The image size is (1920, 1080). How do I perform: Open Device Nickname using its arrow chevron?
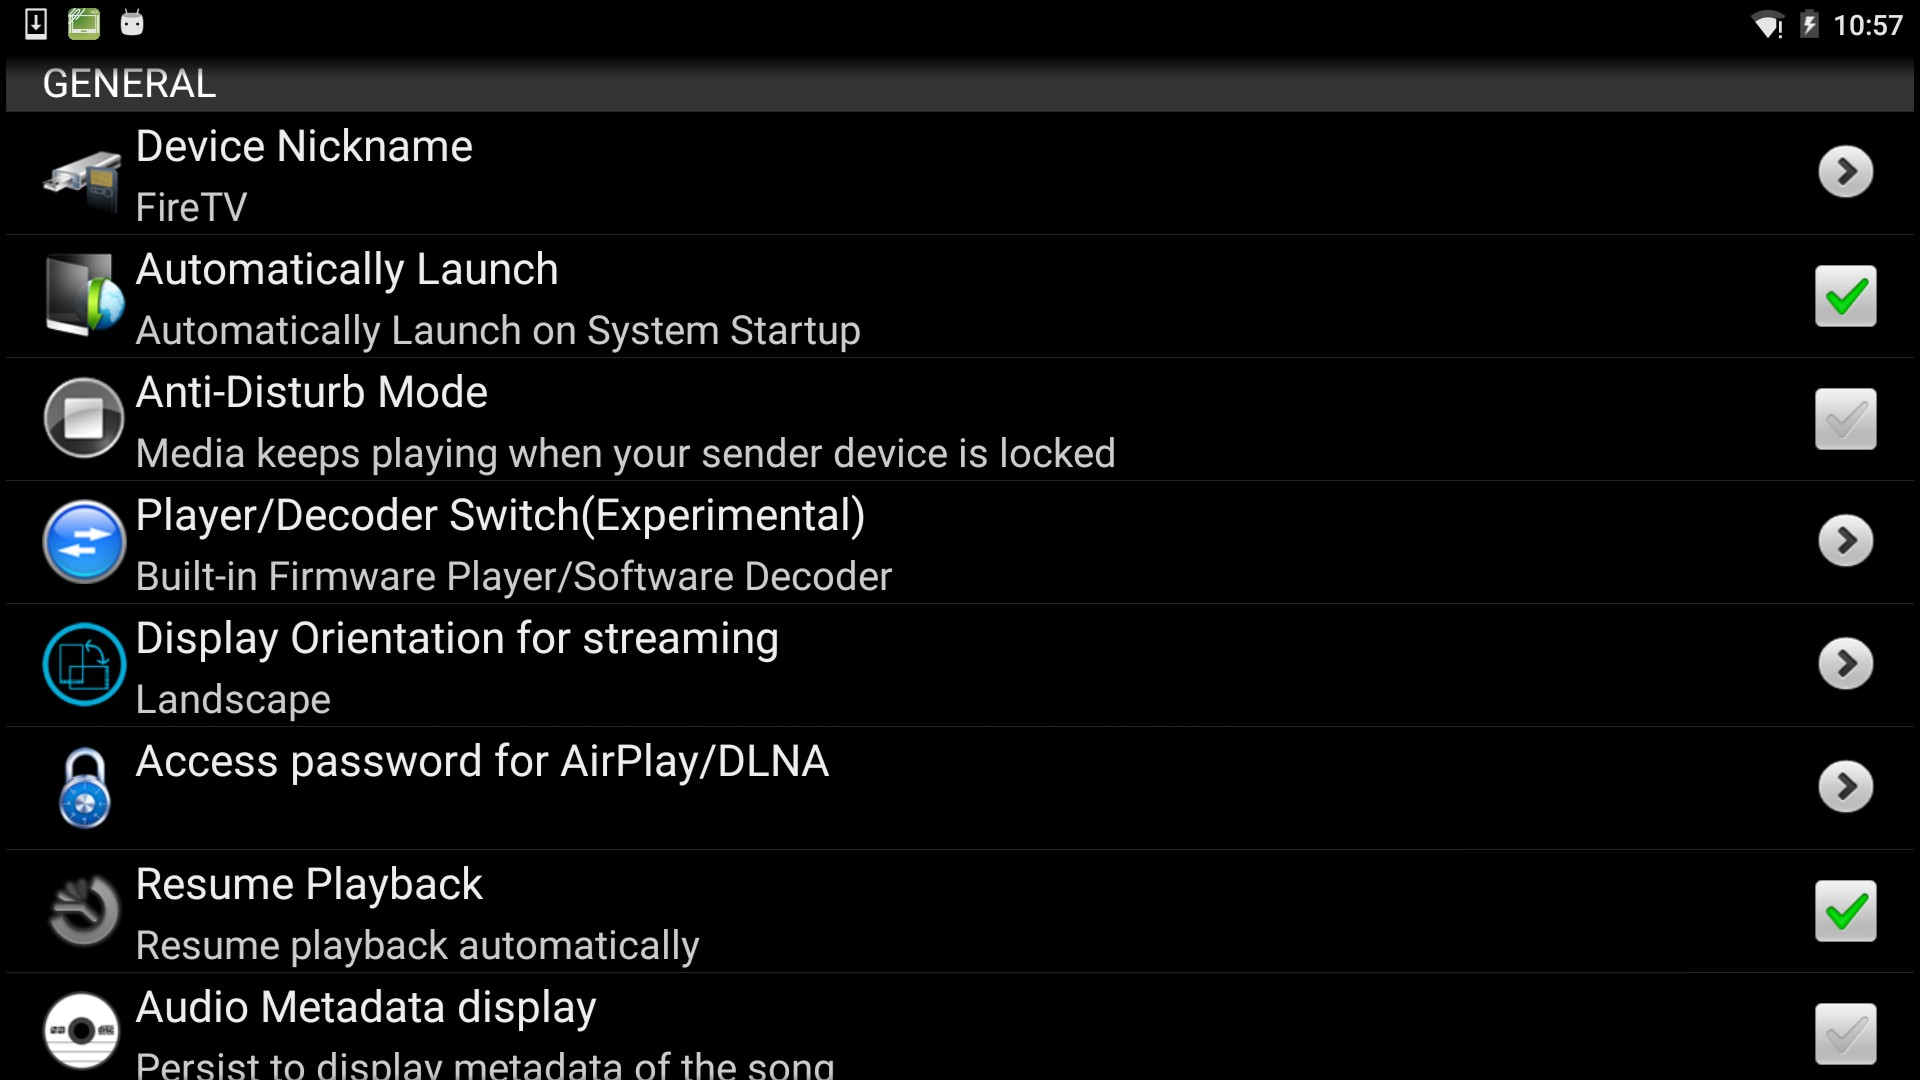(1845, 172)
